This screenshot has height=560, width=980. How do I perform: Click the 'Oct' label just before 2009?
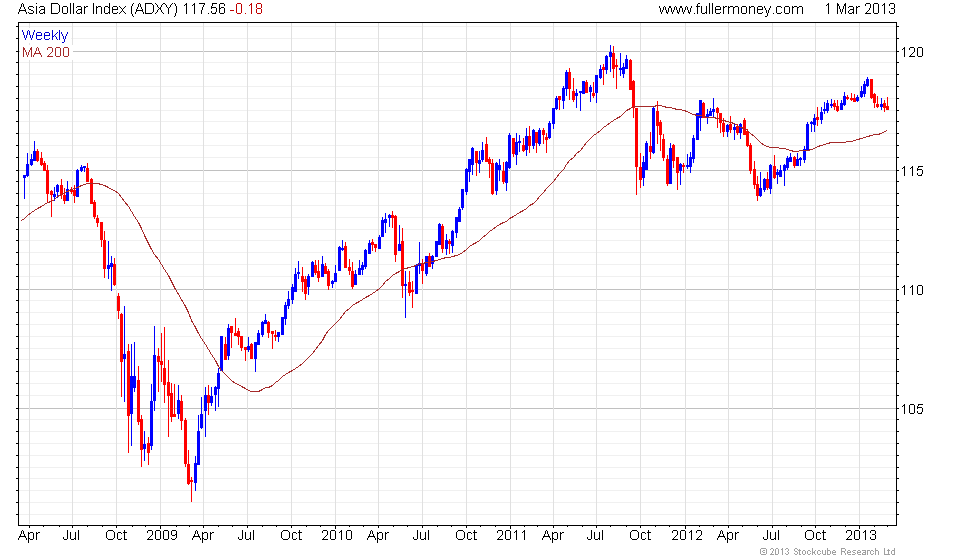[x=116, y=536]
